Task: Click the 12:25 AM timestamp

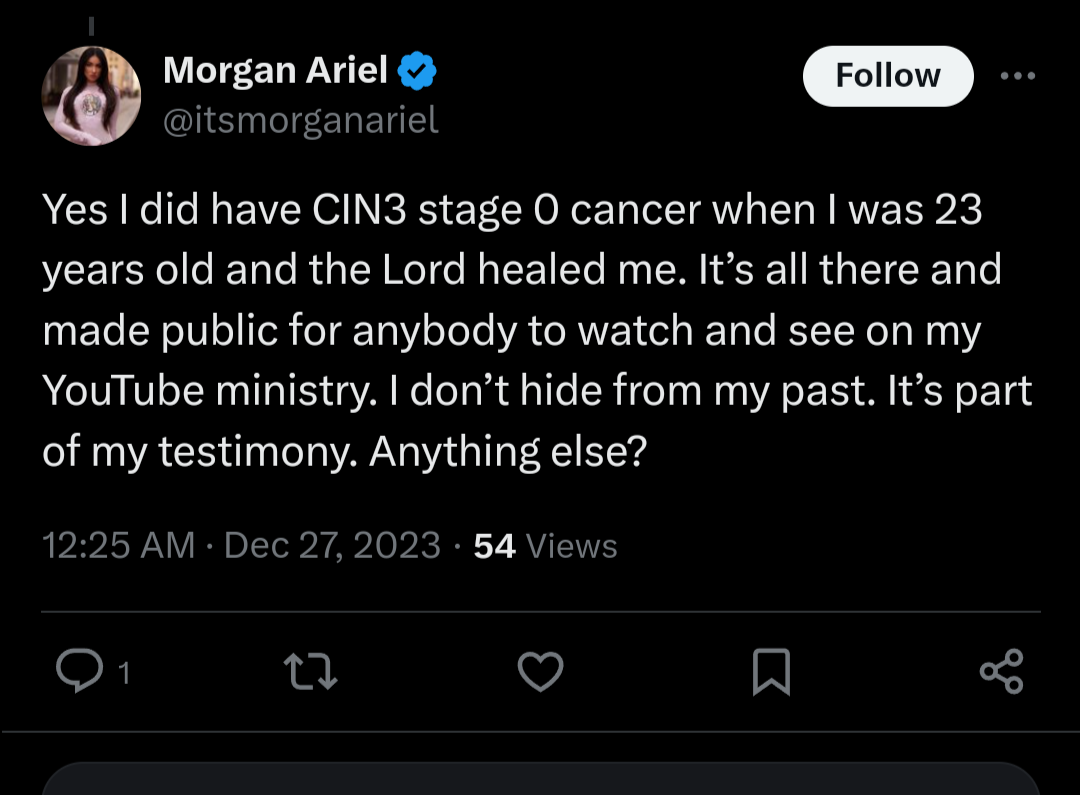Action: tap(118, 546)
